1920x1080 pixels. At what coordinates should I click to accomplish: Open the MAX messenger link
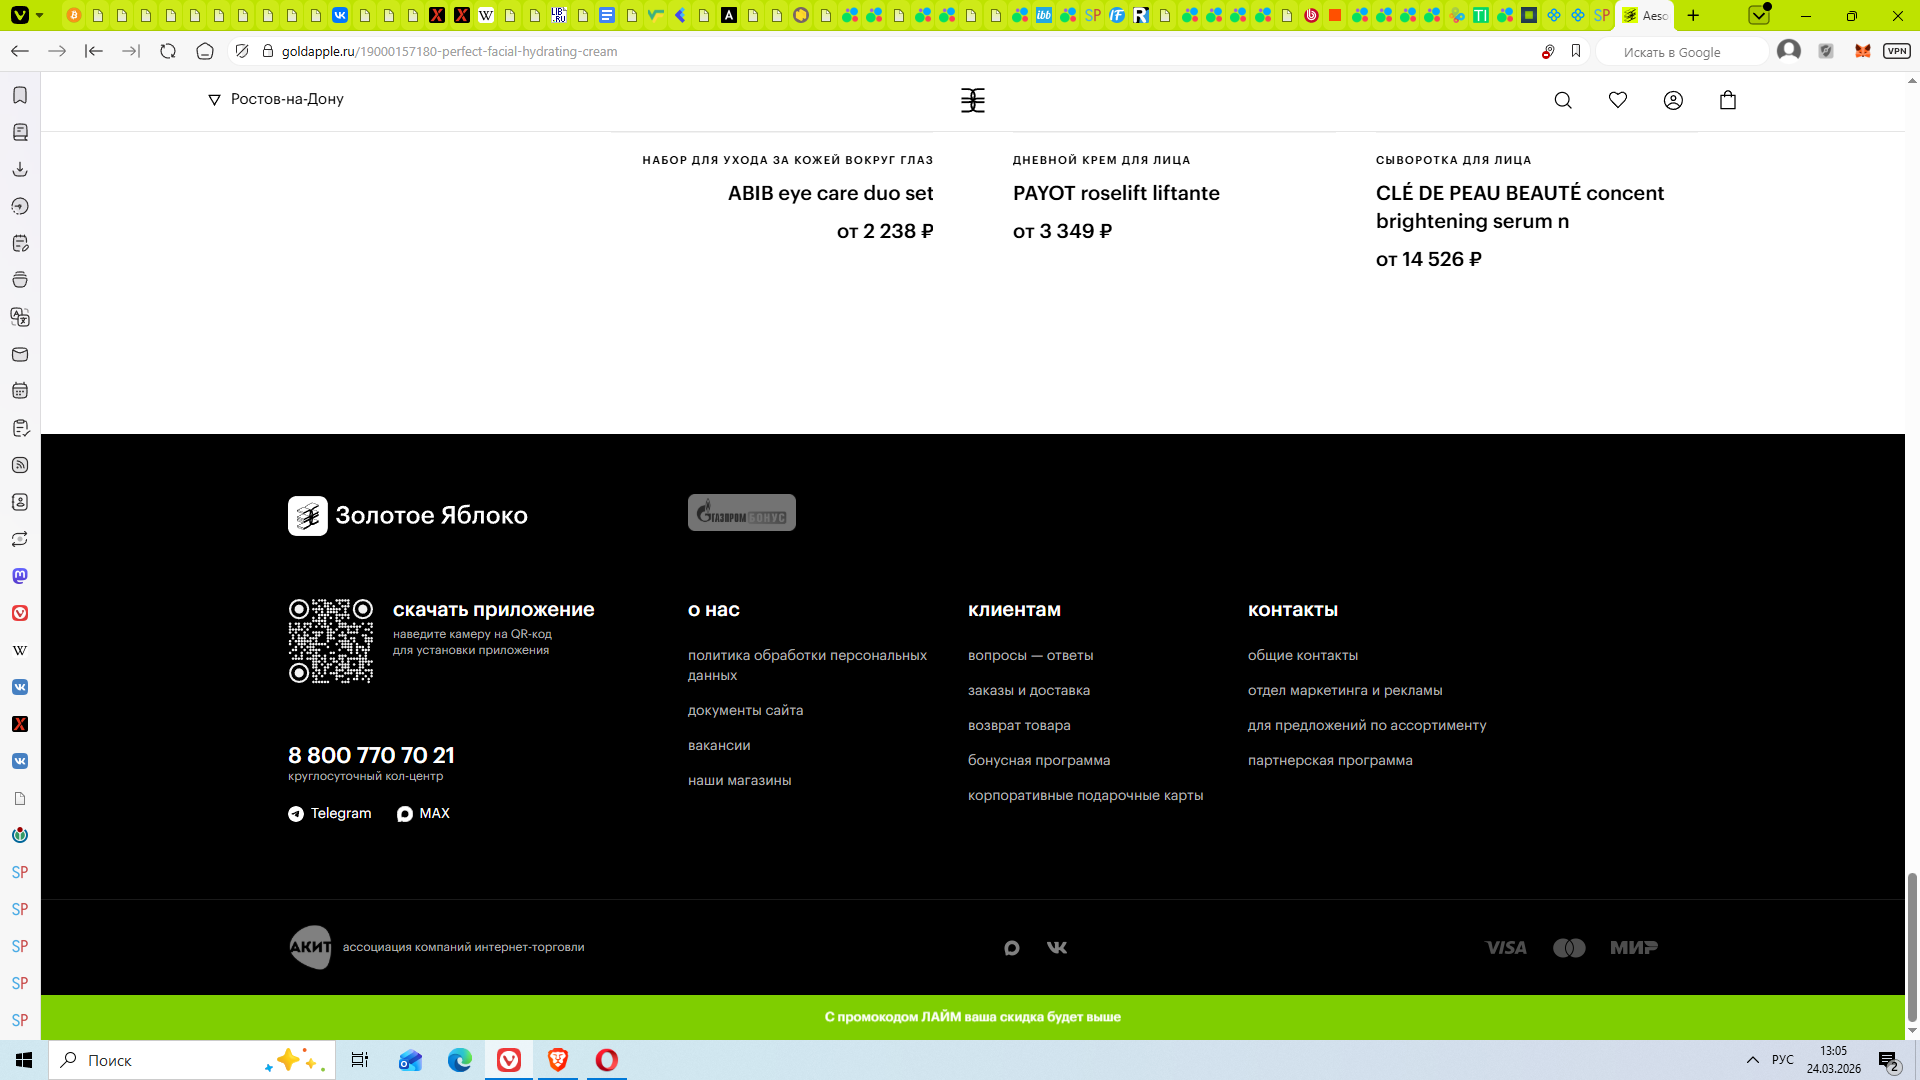[x=423, y=813]
